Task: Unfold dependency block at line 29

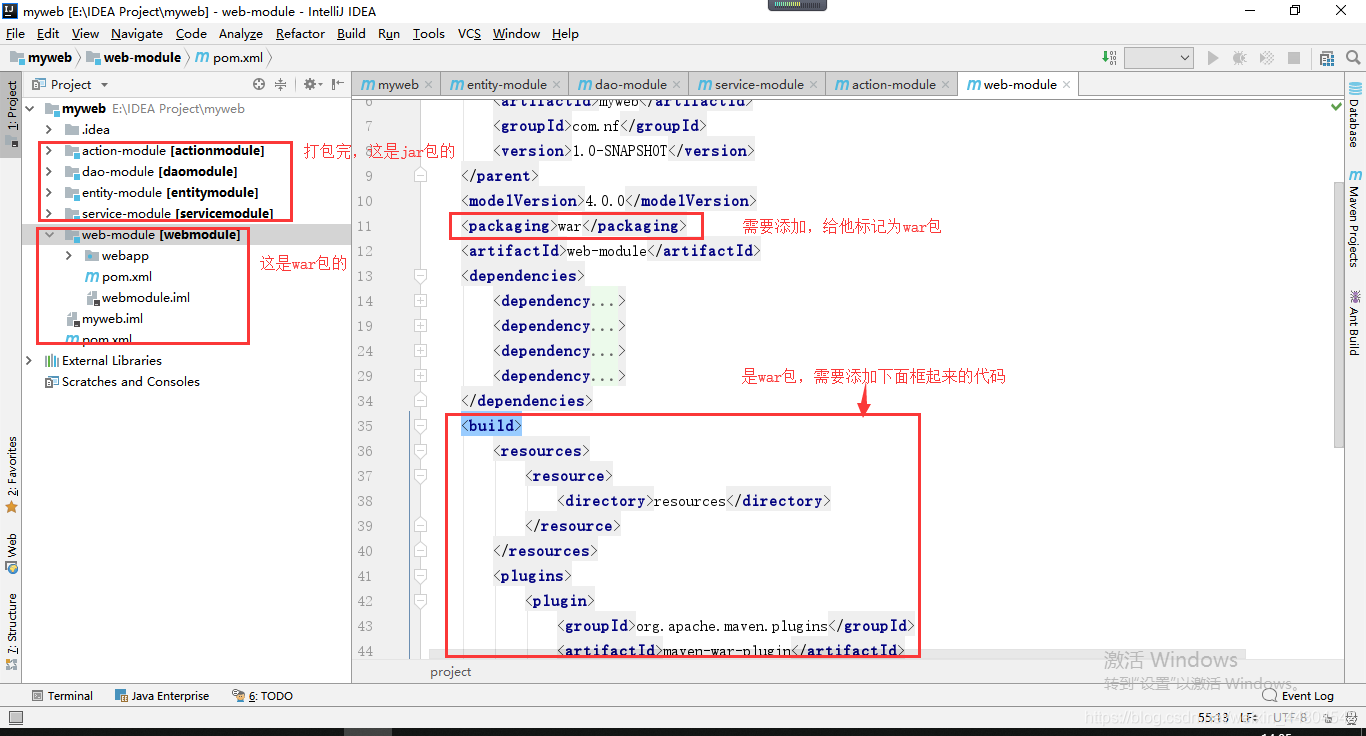Action: [x=420, y=376]
